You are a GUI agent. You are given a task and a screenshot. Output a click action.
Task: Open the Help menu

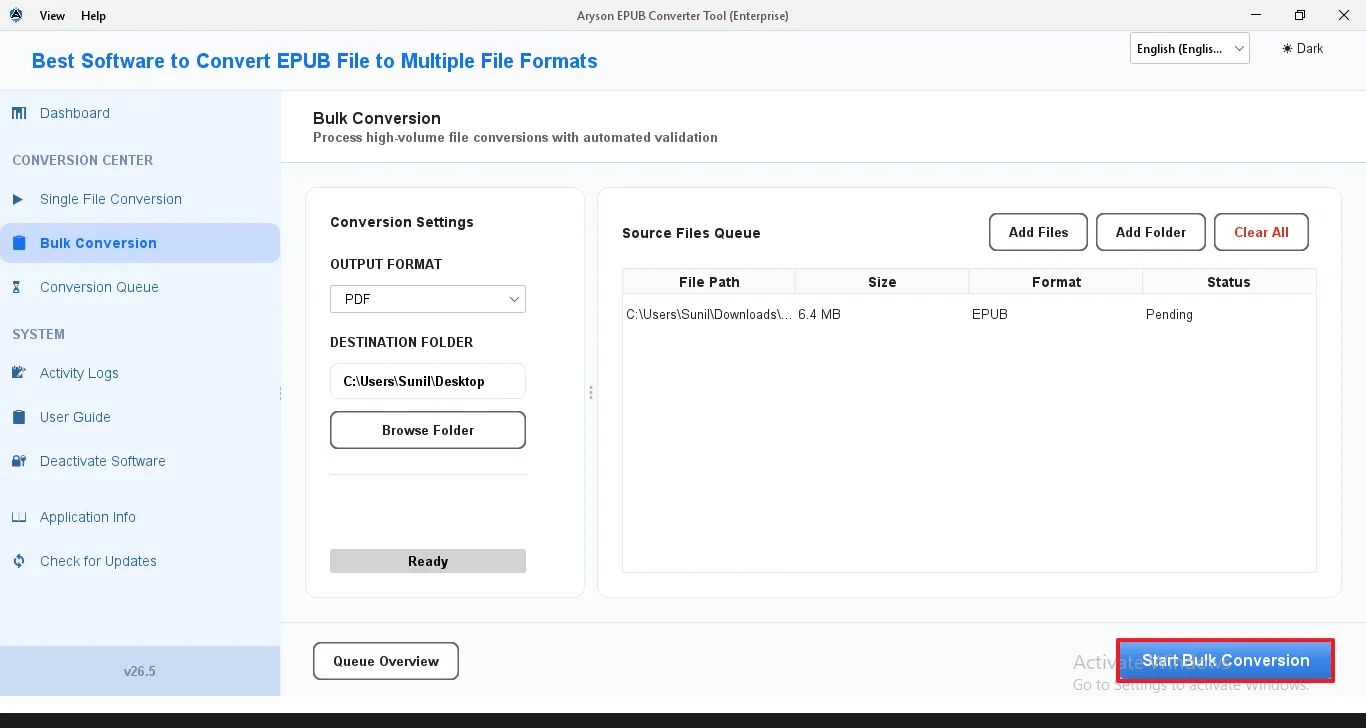(93, 16)
